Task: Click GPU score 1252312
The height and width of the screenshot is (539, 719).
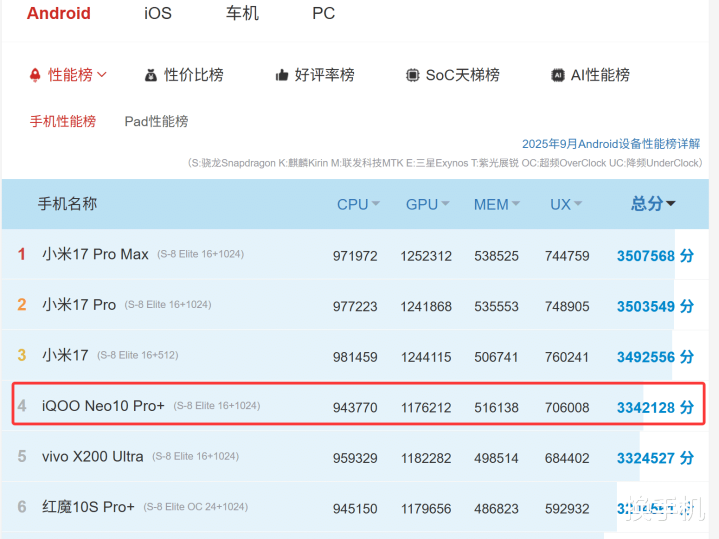Action: point(426,256)
